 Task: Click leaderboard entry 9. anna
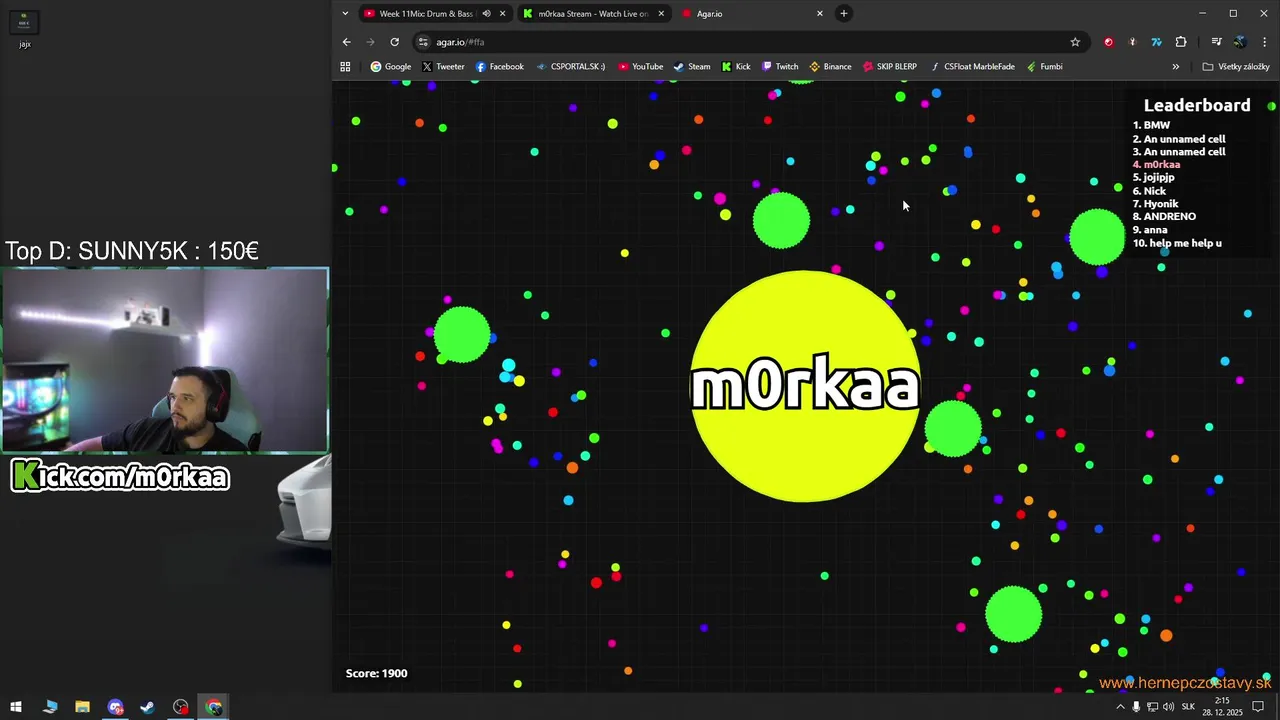[x=1150, y=230]
